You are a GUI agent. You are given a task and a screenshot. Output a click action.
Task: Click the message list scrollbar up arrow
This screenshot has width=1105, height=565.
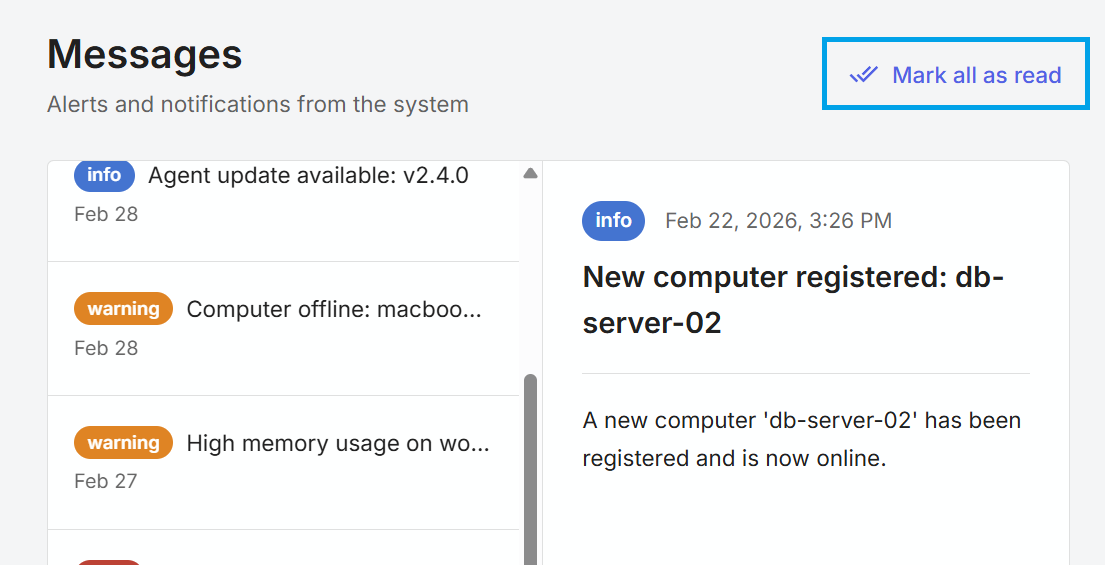coord(530,174)
